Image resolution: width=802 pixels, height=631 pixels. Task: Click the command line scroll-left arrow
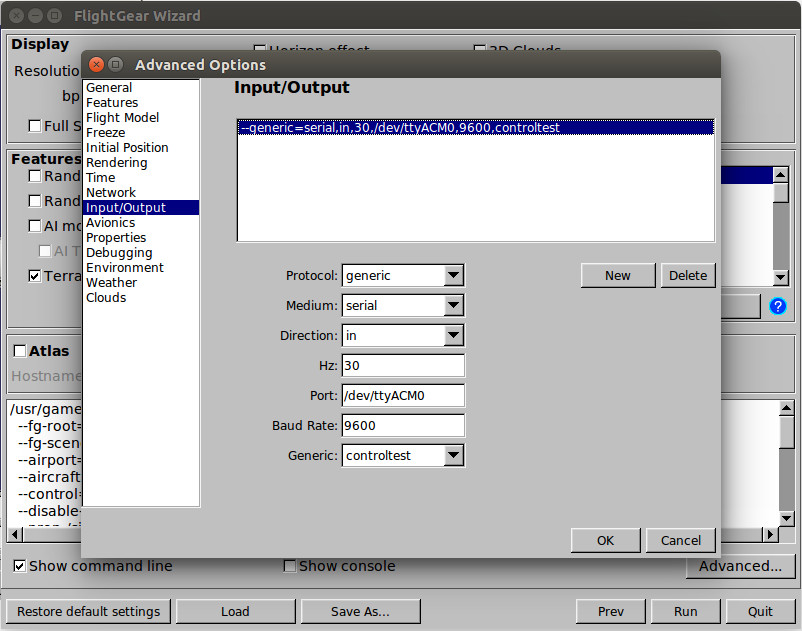[x=15, y=535]
